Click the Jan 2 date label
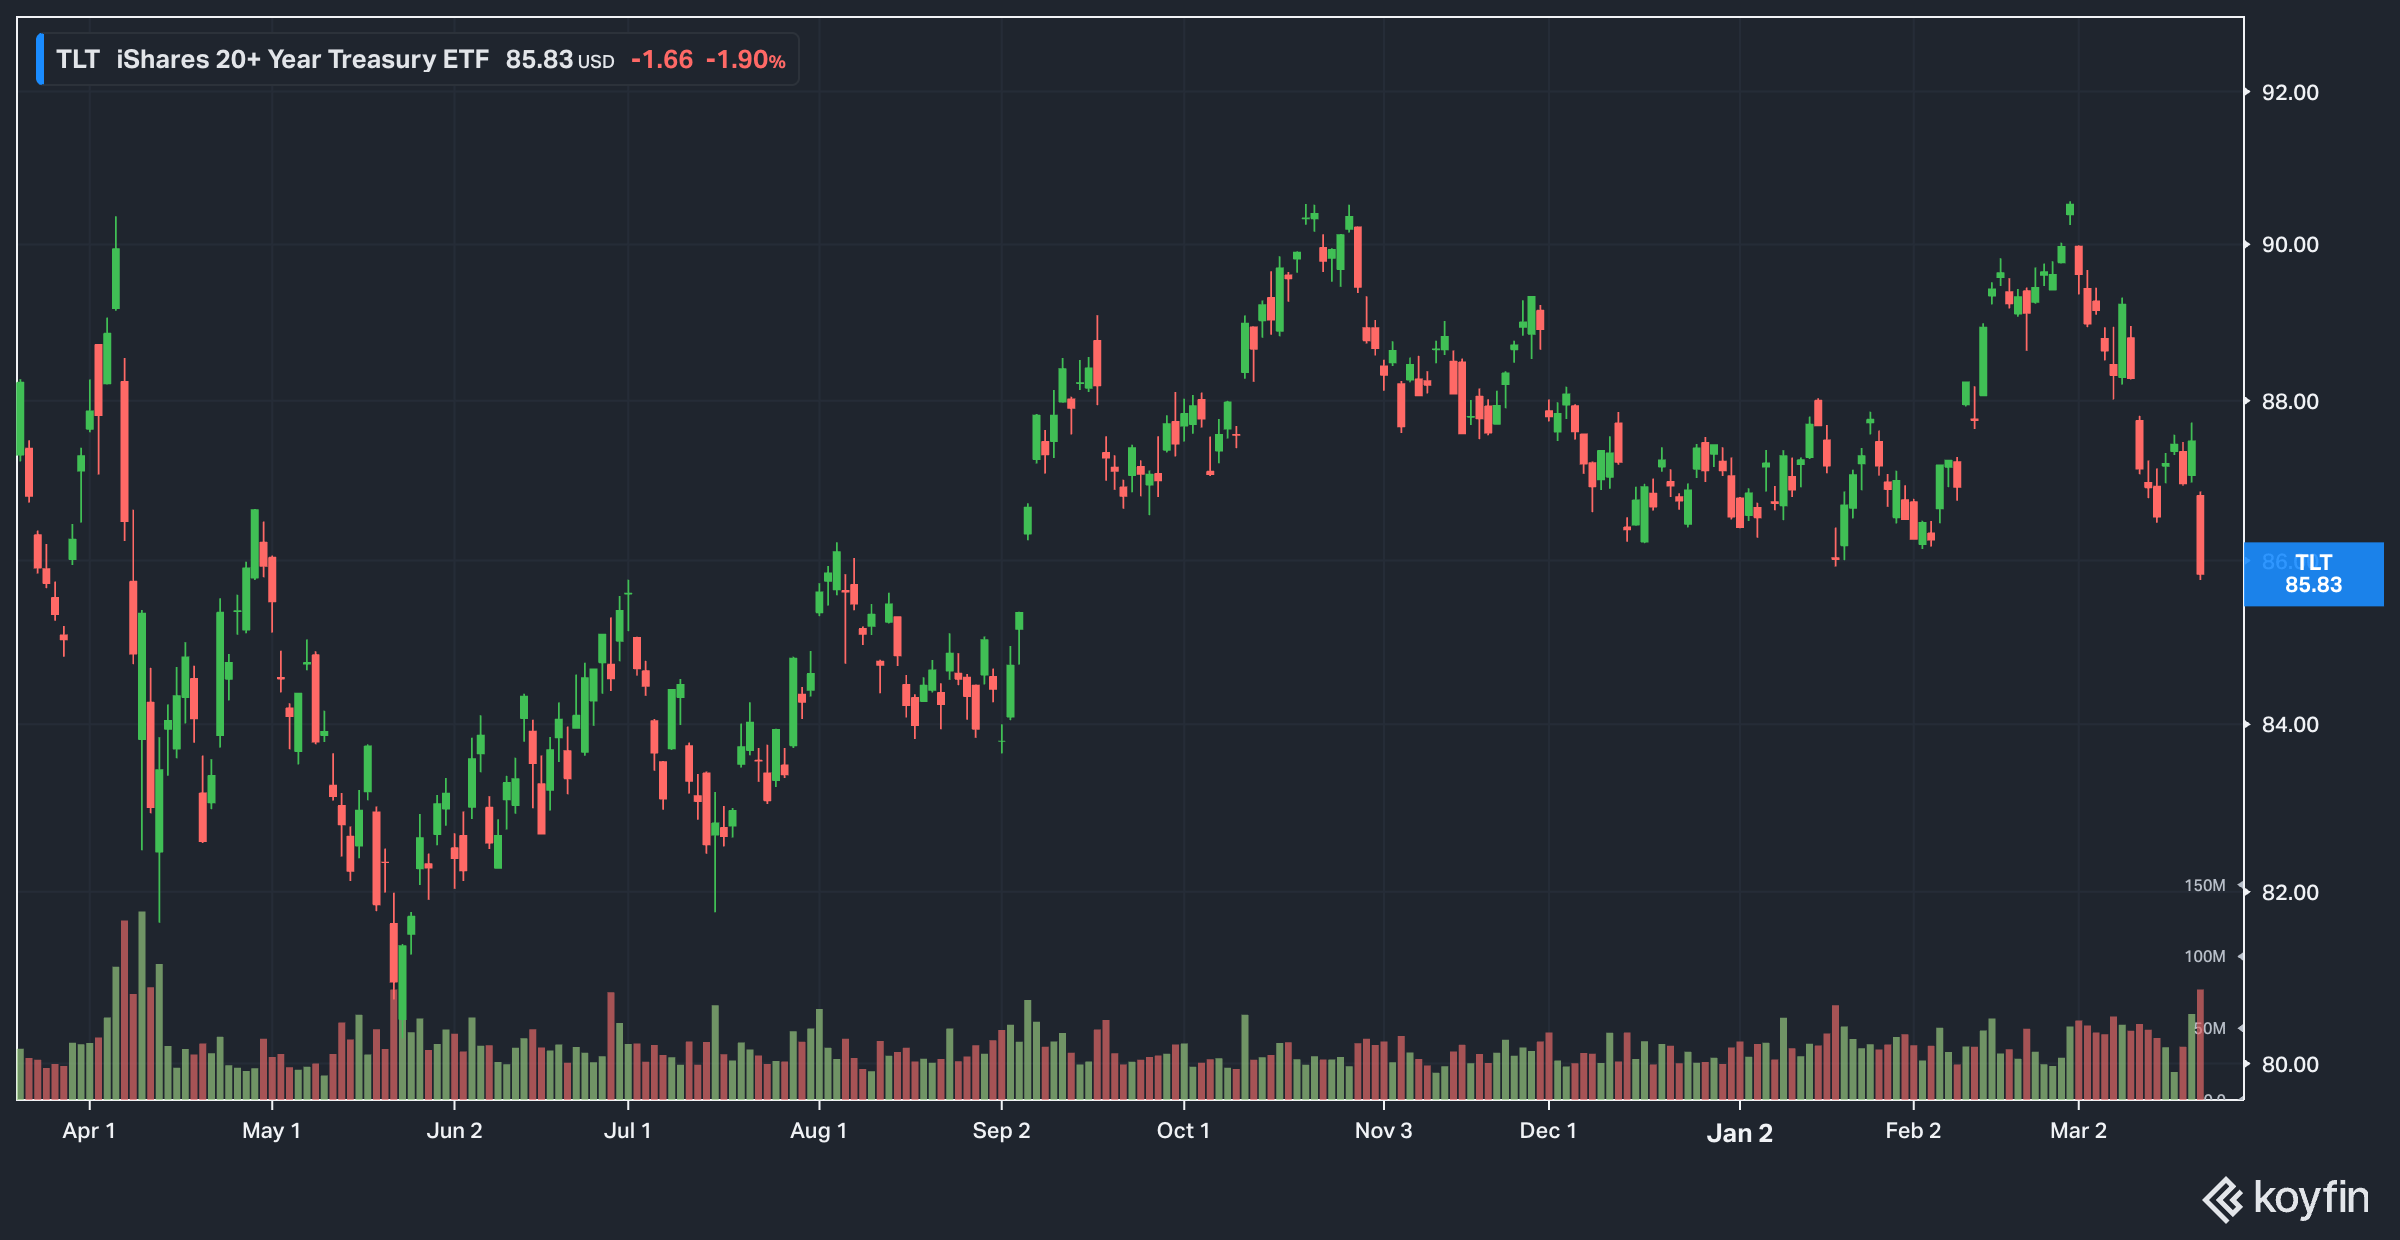The image size is (2400, 1240). (x=1739, y=1133)
